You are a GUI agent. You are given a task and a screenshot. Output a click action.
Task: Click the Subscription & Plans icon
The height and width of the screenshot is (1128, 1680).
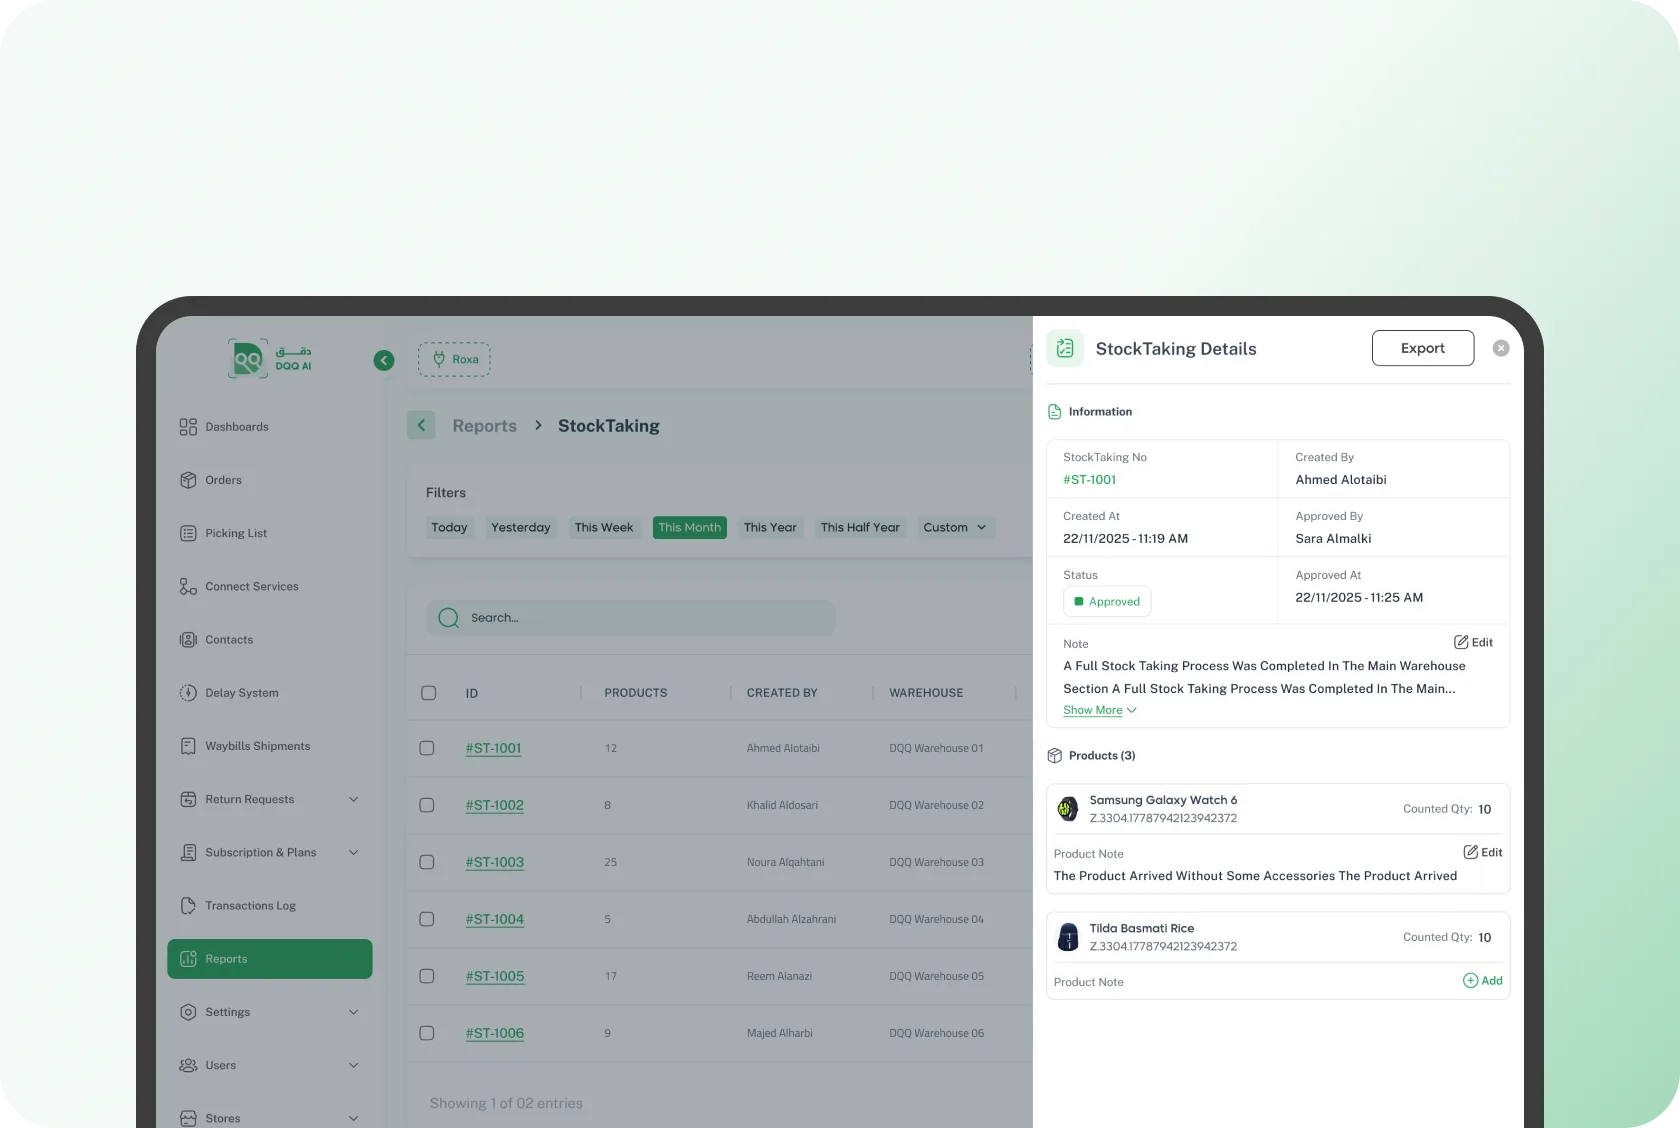(x=188, y=852)
